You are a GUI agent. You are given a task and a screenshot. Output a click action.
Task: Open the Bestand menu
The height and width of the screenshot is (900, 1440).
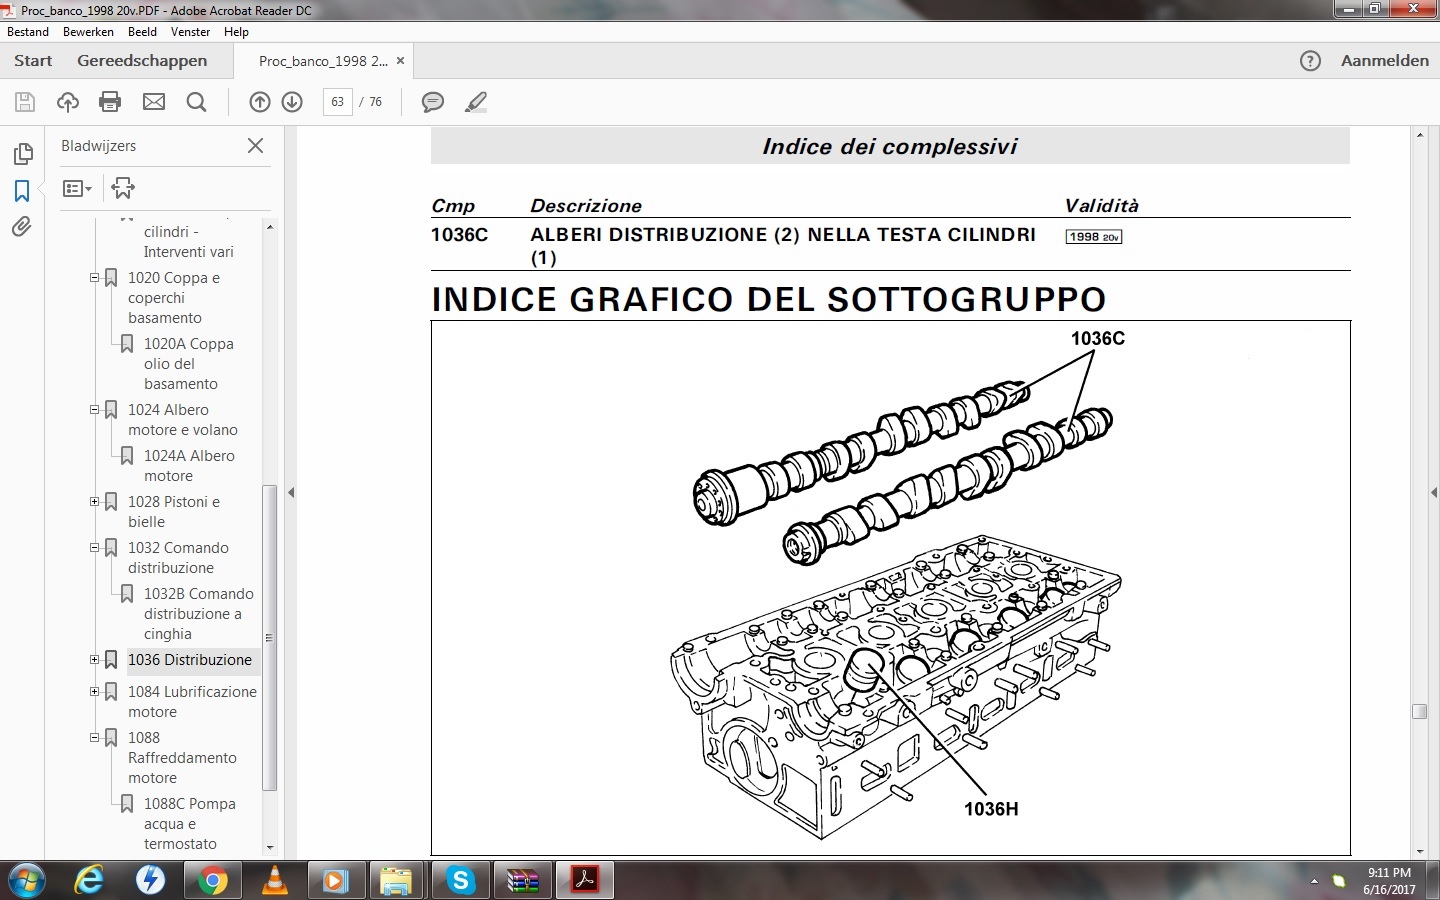[x=28, y=32]
